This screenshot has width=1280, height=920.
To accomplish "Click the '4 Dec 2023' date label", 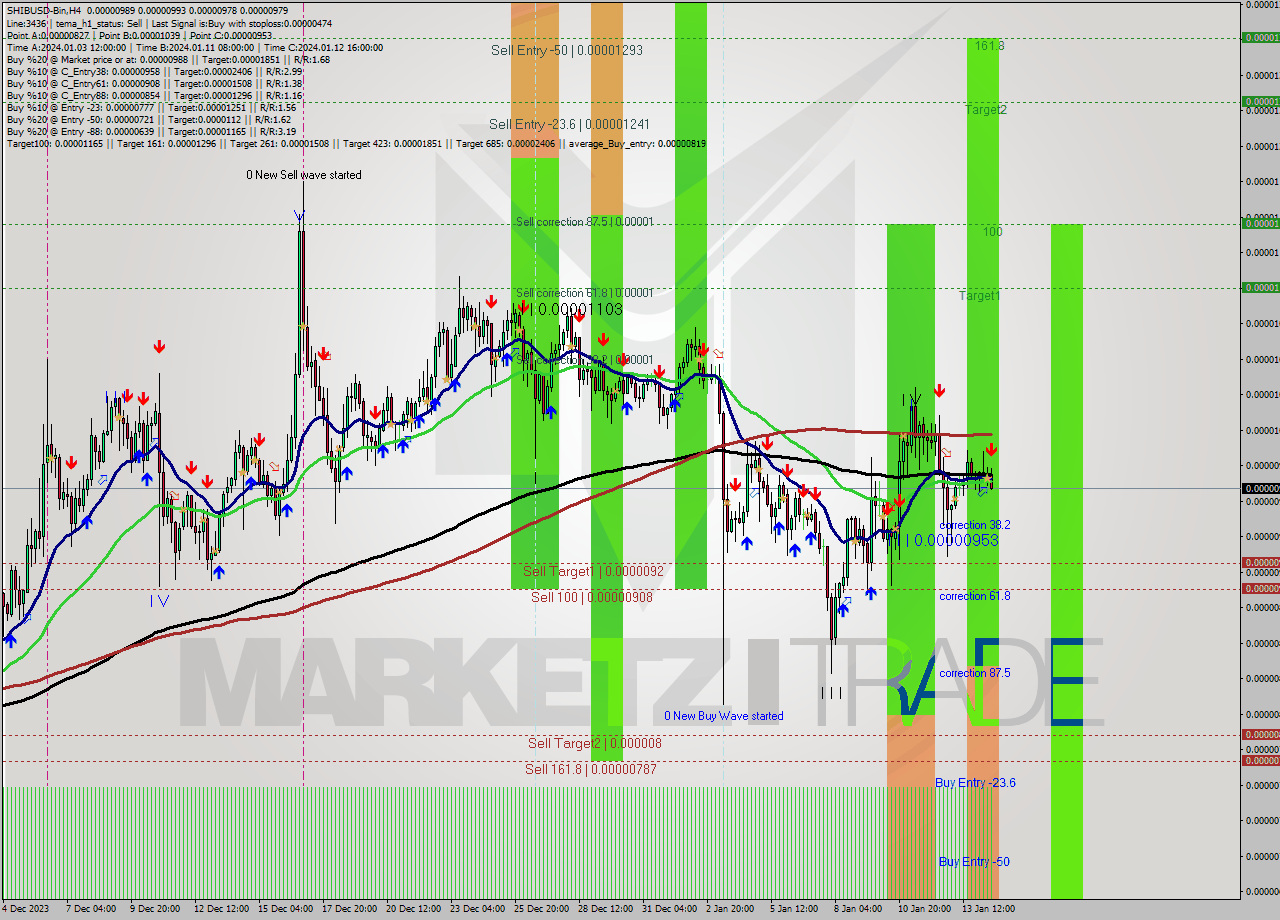I will point(27,909).
